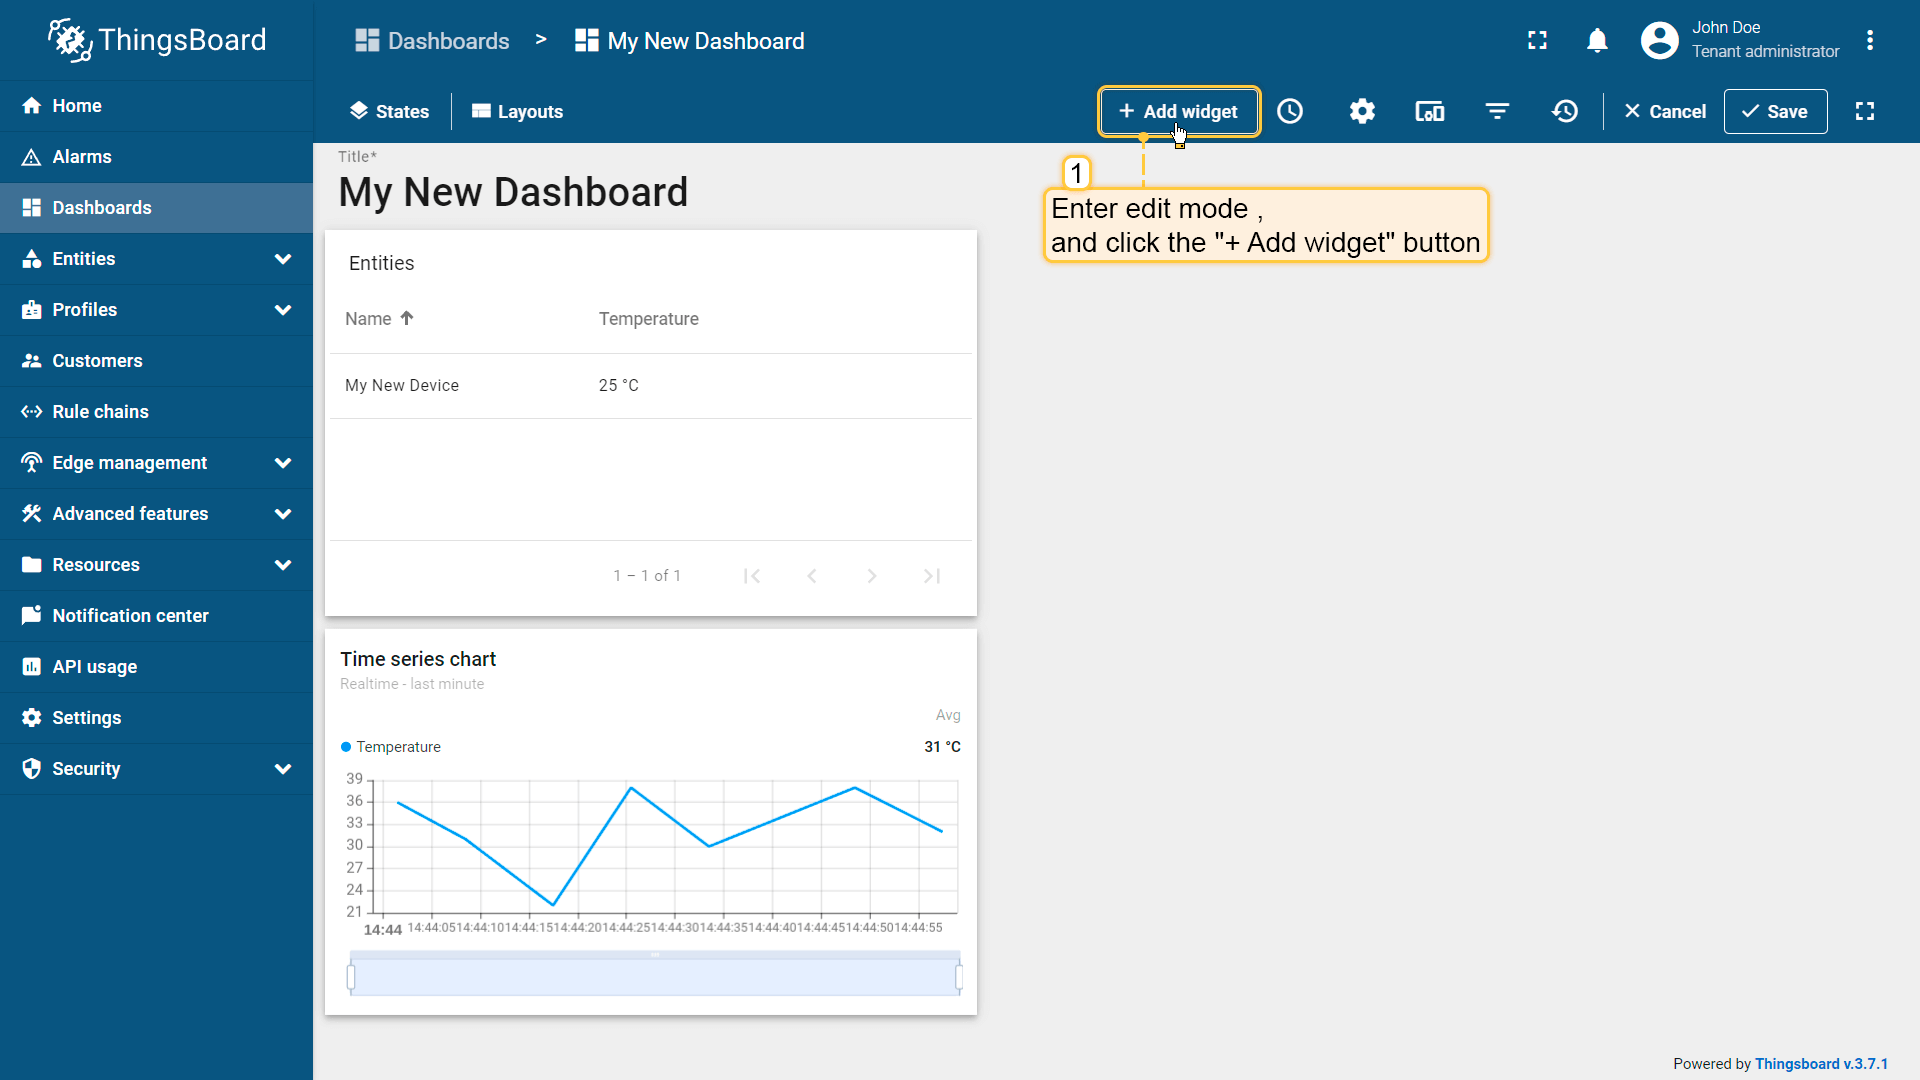
Task: Expand dashboard fullscreen icon beside Save
Action: (1865, 111)
